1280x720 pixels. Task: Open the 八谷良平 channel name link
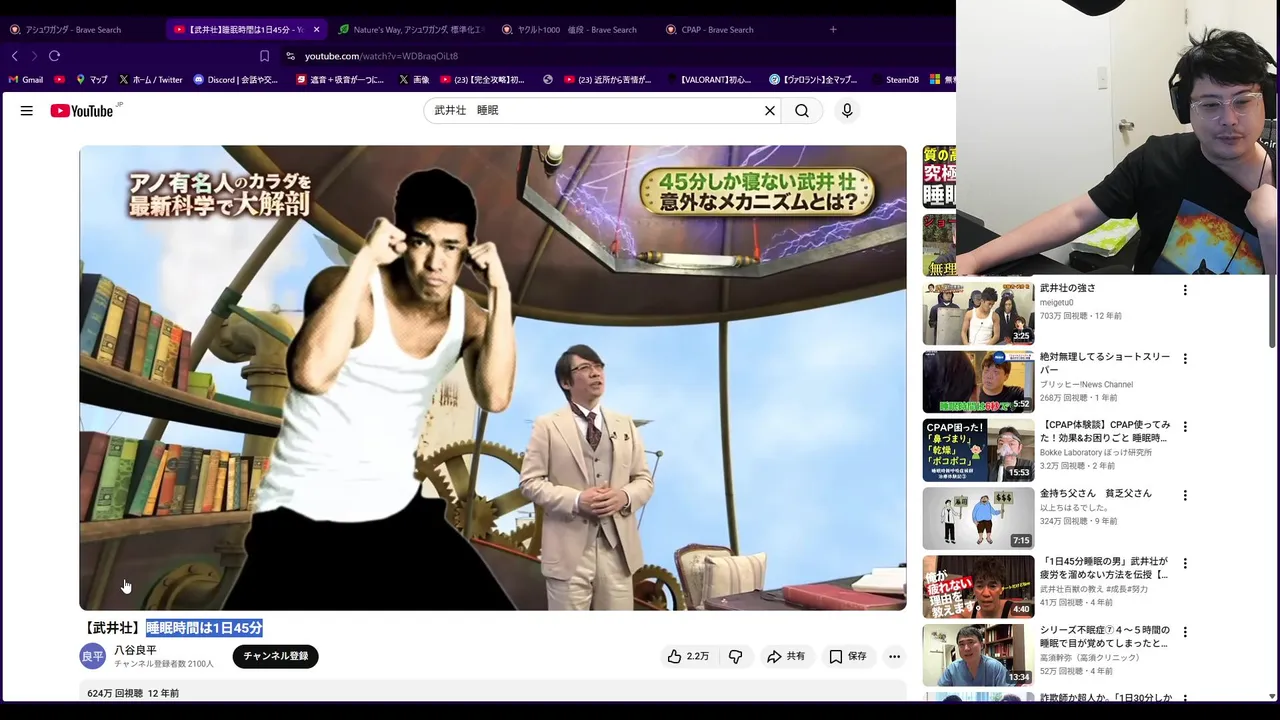click(135, 650)
